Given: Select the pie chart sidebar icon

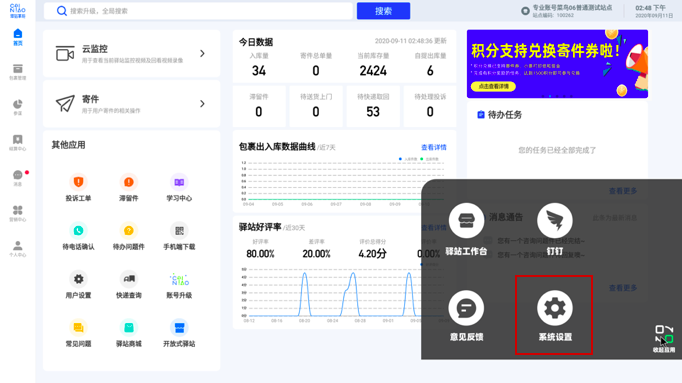Looking at the screenshot, I should pyautogui.click(x=17, y=104).
